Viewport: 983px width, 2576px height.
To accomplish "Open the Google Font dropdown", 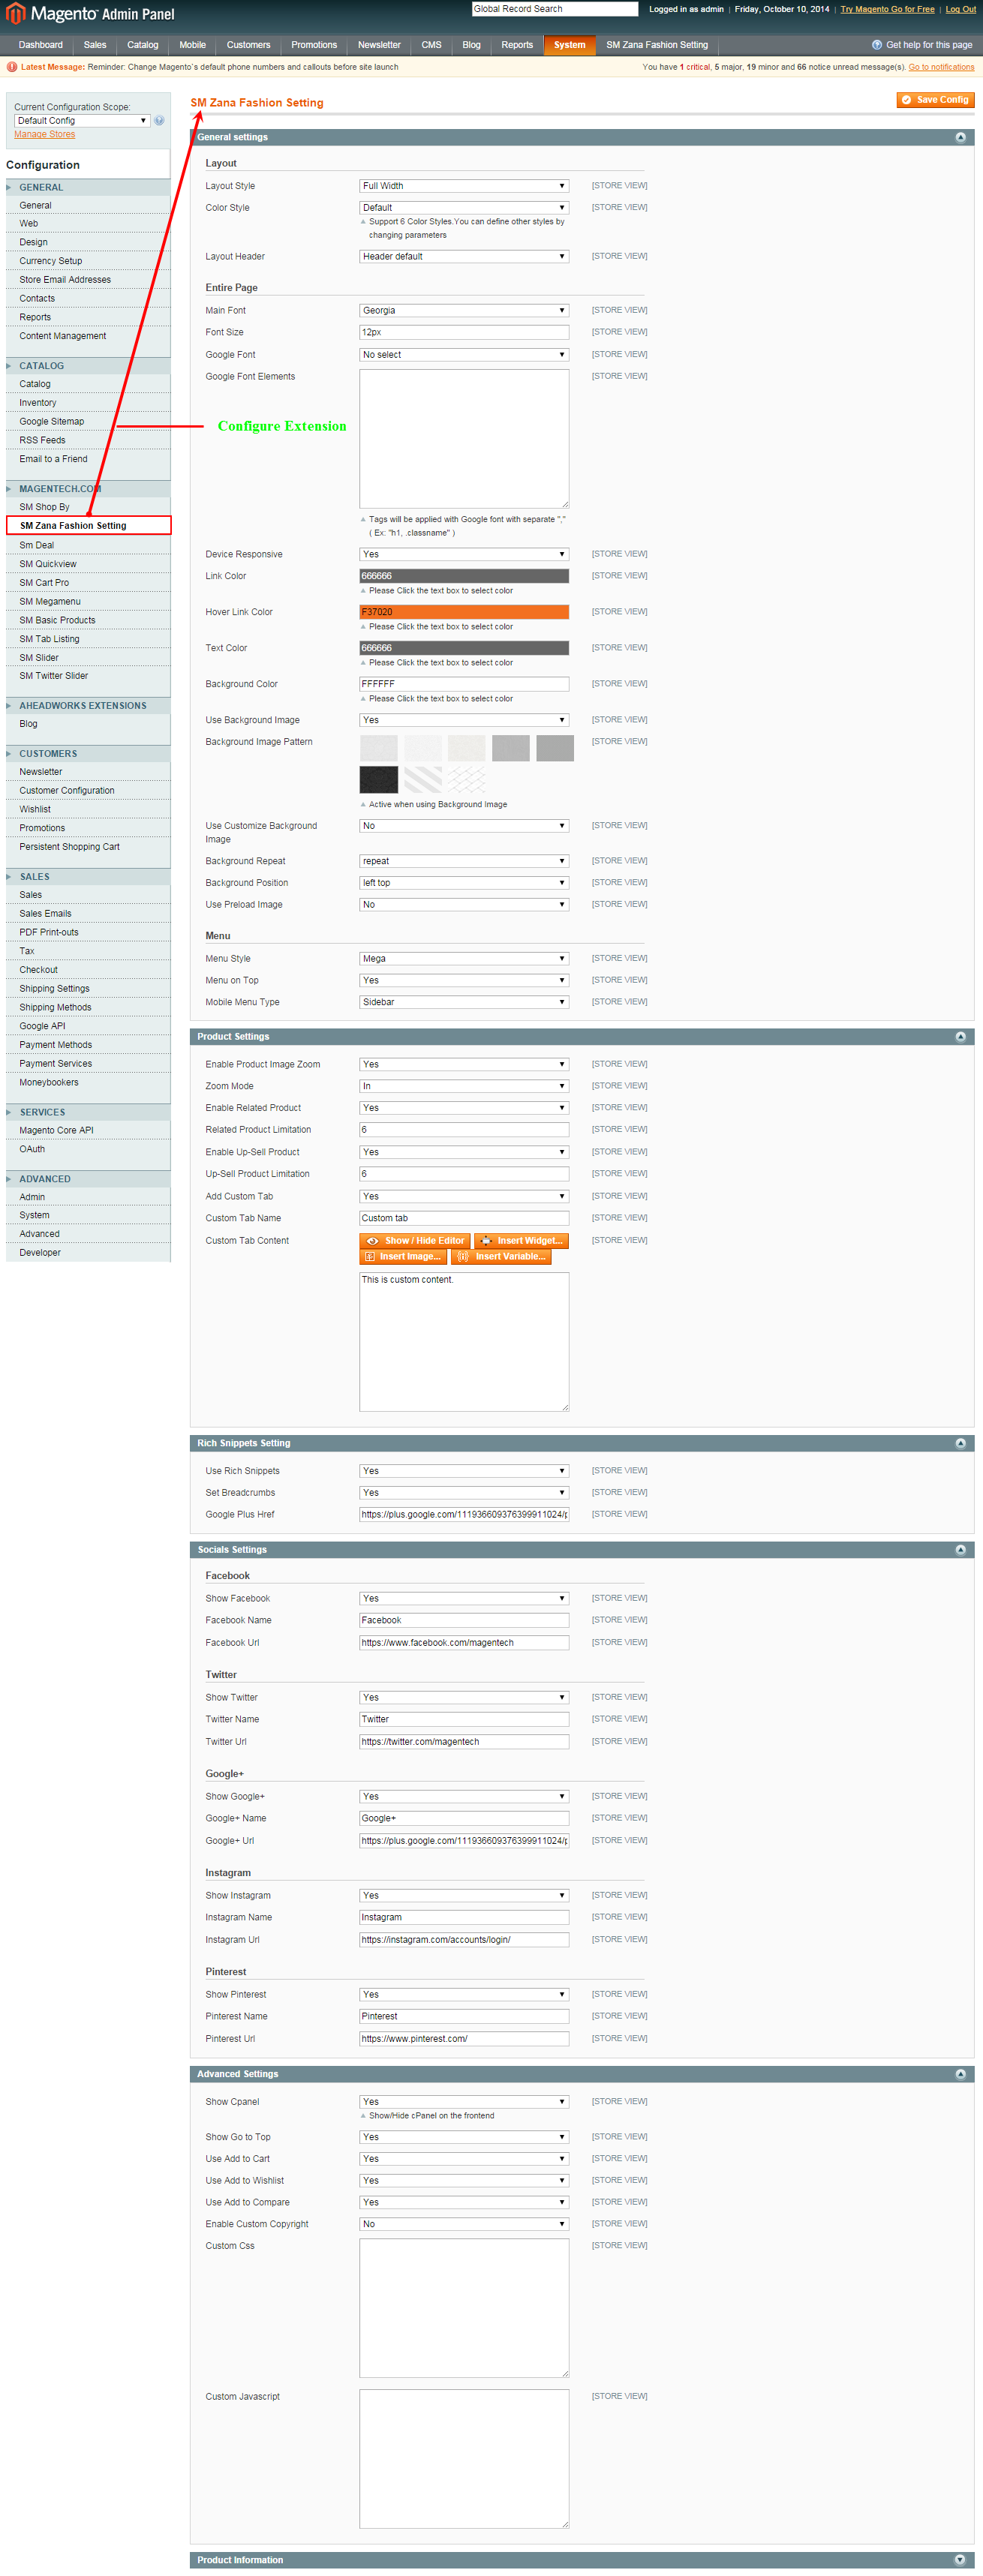I will pos(464,355).
